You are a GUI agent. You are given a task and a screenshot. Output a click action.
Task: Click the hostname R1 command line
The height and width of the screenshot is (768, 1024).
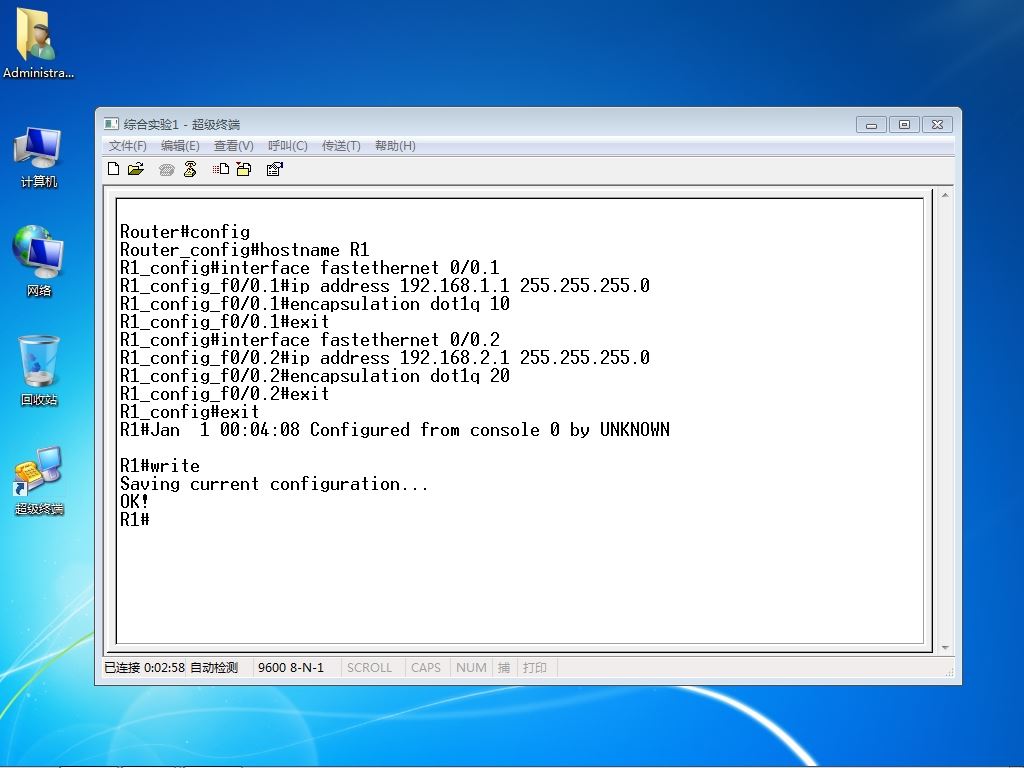point(244,250)
